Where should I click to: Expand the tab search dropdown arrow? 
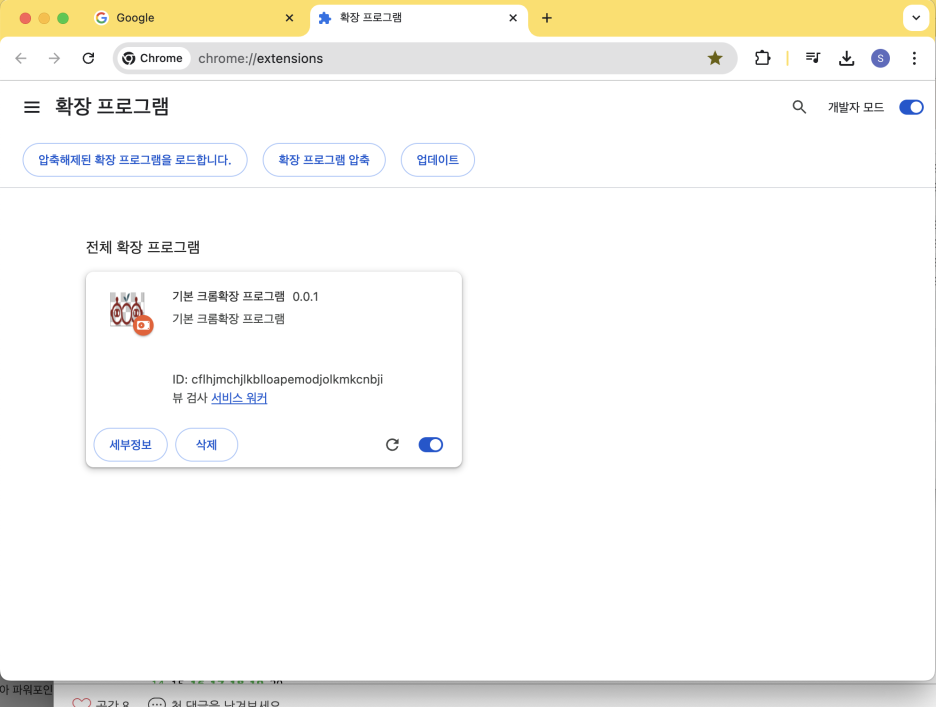point(916,18)
